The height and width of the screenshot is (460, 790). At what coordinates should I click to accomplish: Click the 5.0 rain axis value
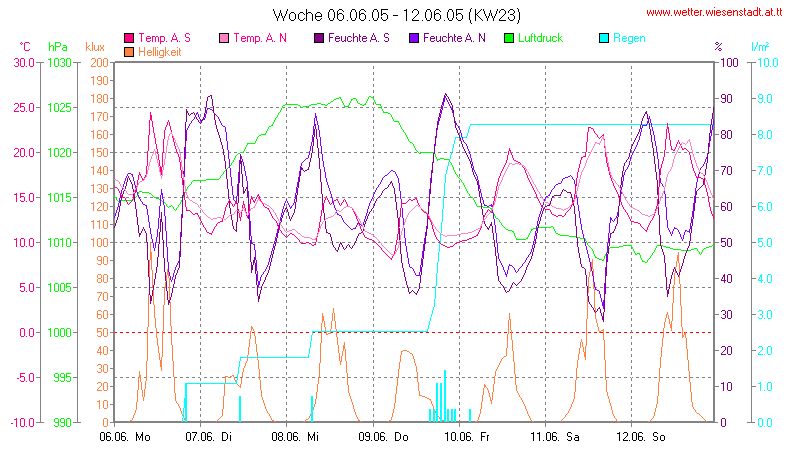click(x=765, y=243)
